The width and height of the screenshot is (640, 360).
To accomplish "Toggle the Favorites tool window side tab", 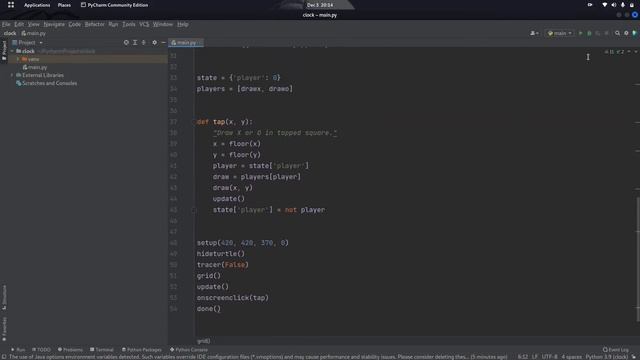I will tap(4, 329).
